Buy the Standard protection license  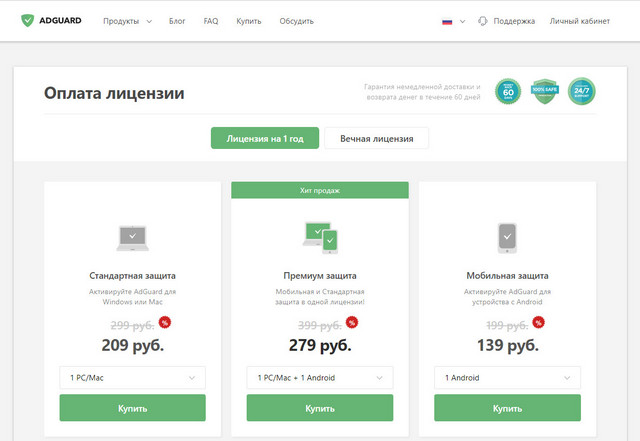pos(132,408)
